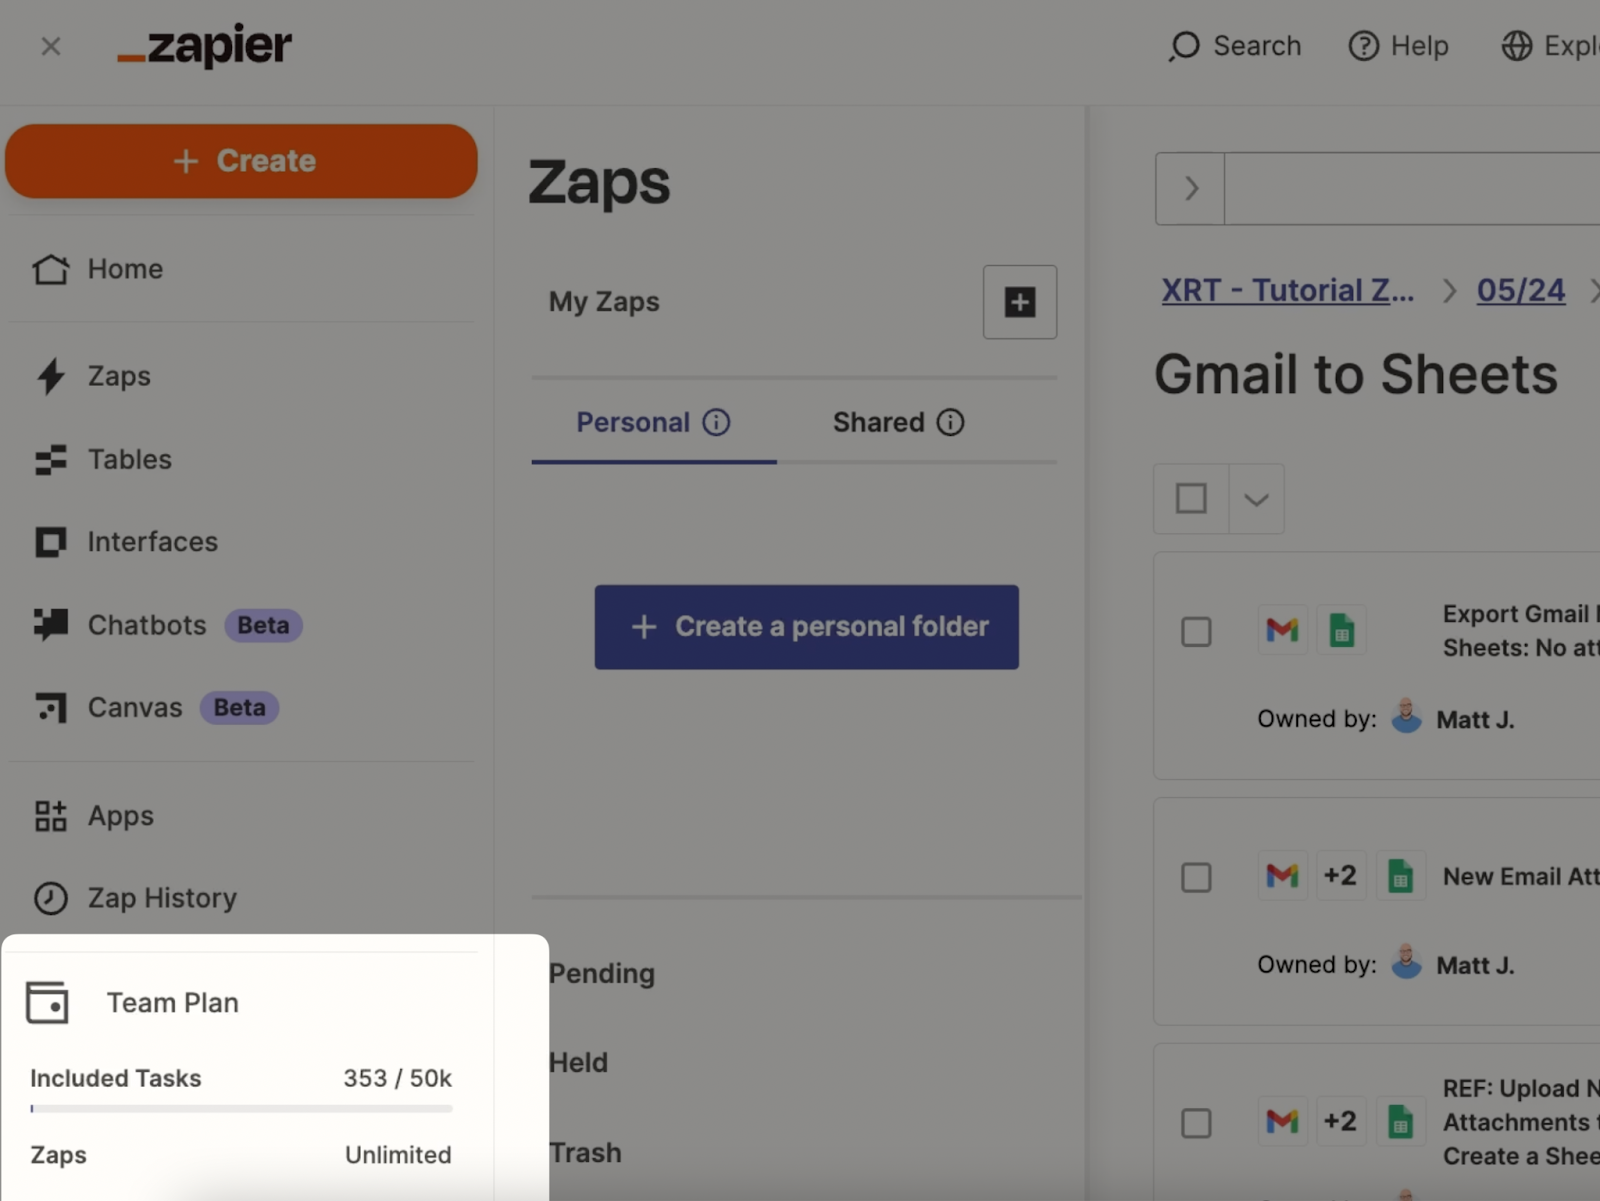The height and width of the screenshot is (1201, 1600).
Task: Open the REF: Upload zap title
Action: click(x=1520, y=1122)
